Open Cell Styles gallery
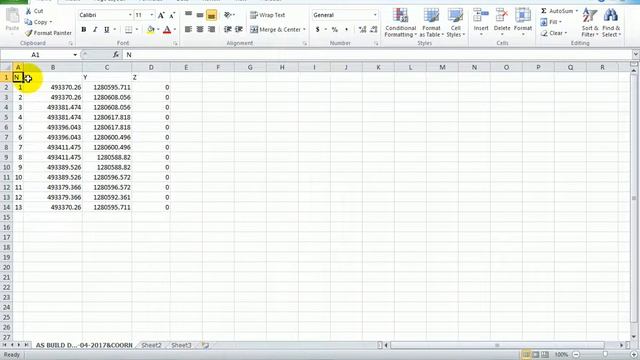The width and height of the screenshot is (640, 360). pos(455,23)
